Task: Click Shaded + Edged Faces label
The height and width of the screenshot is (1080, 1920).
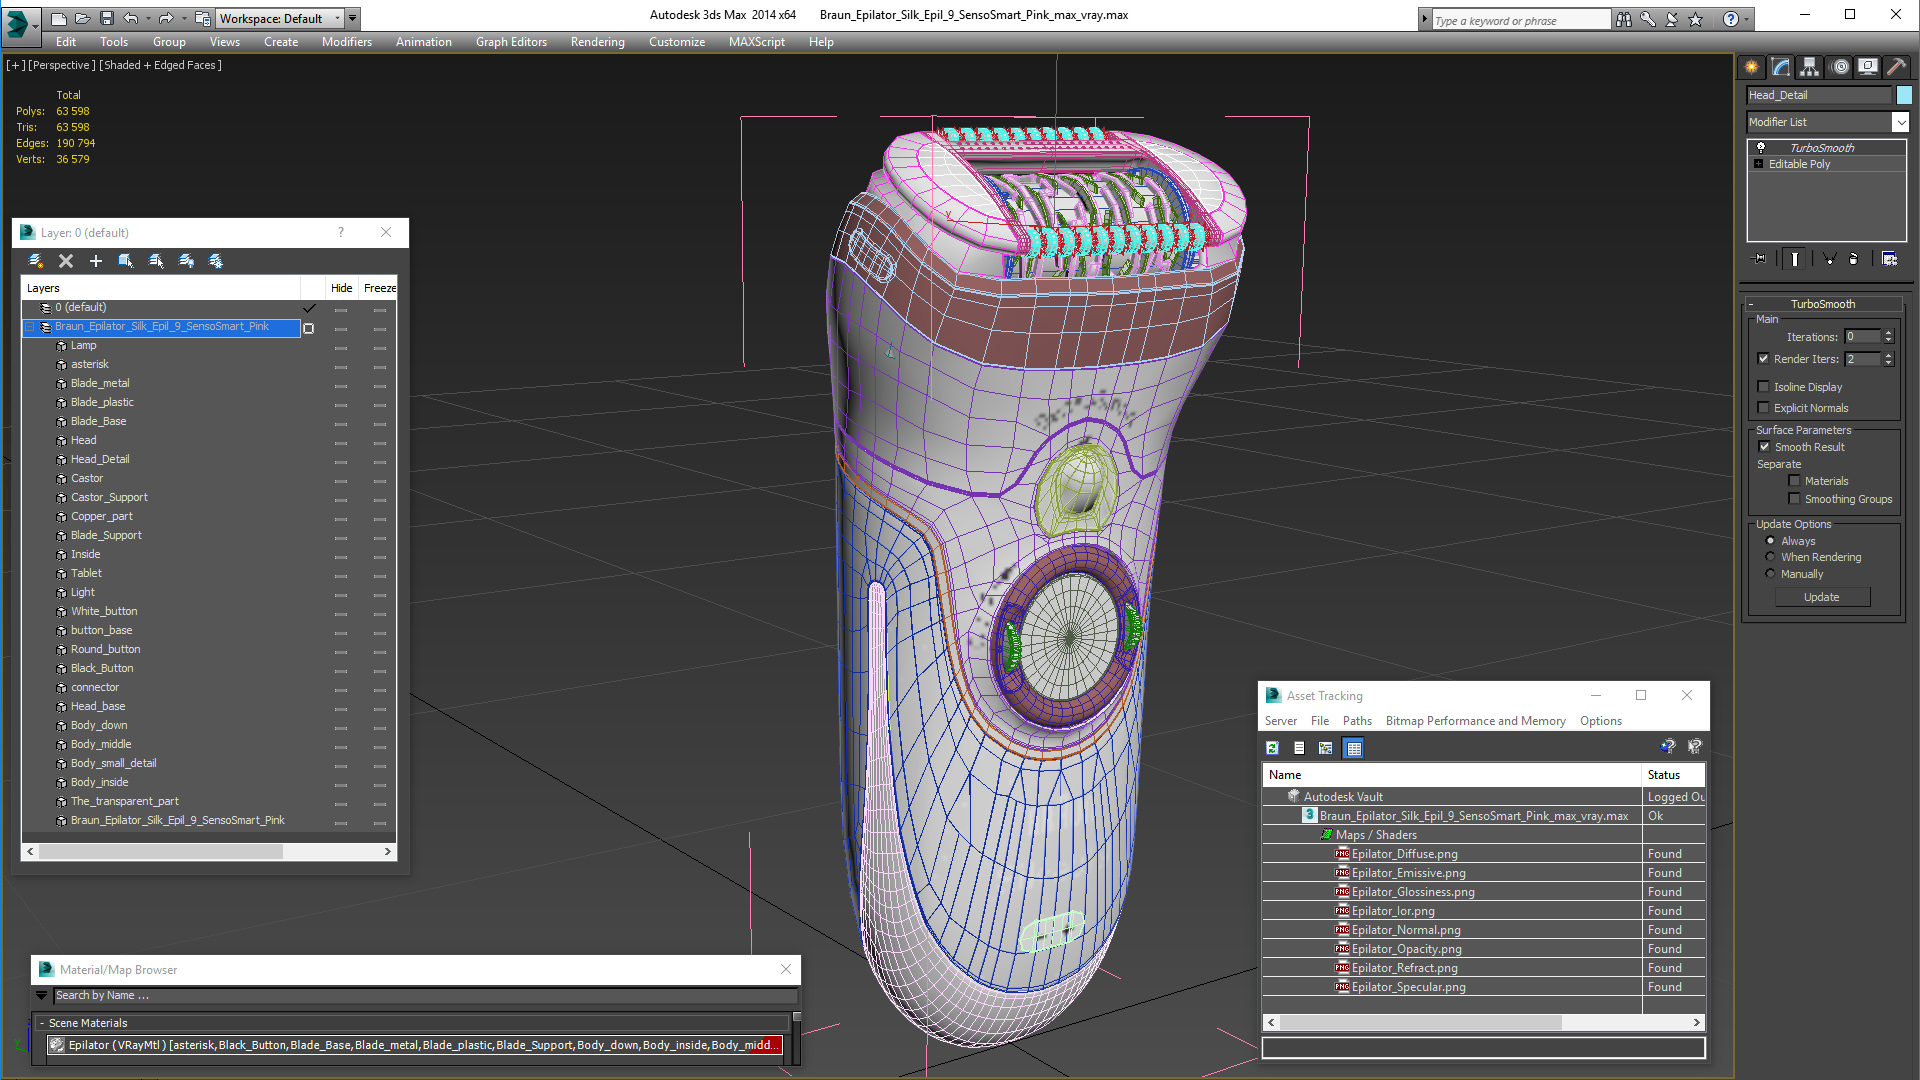Action: [x=161, y=65]
